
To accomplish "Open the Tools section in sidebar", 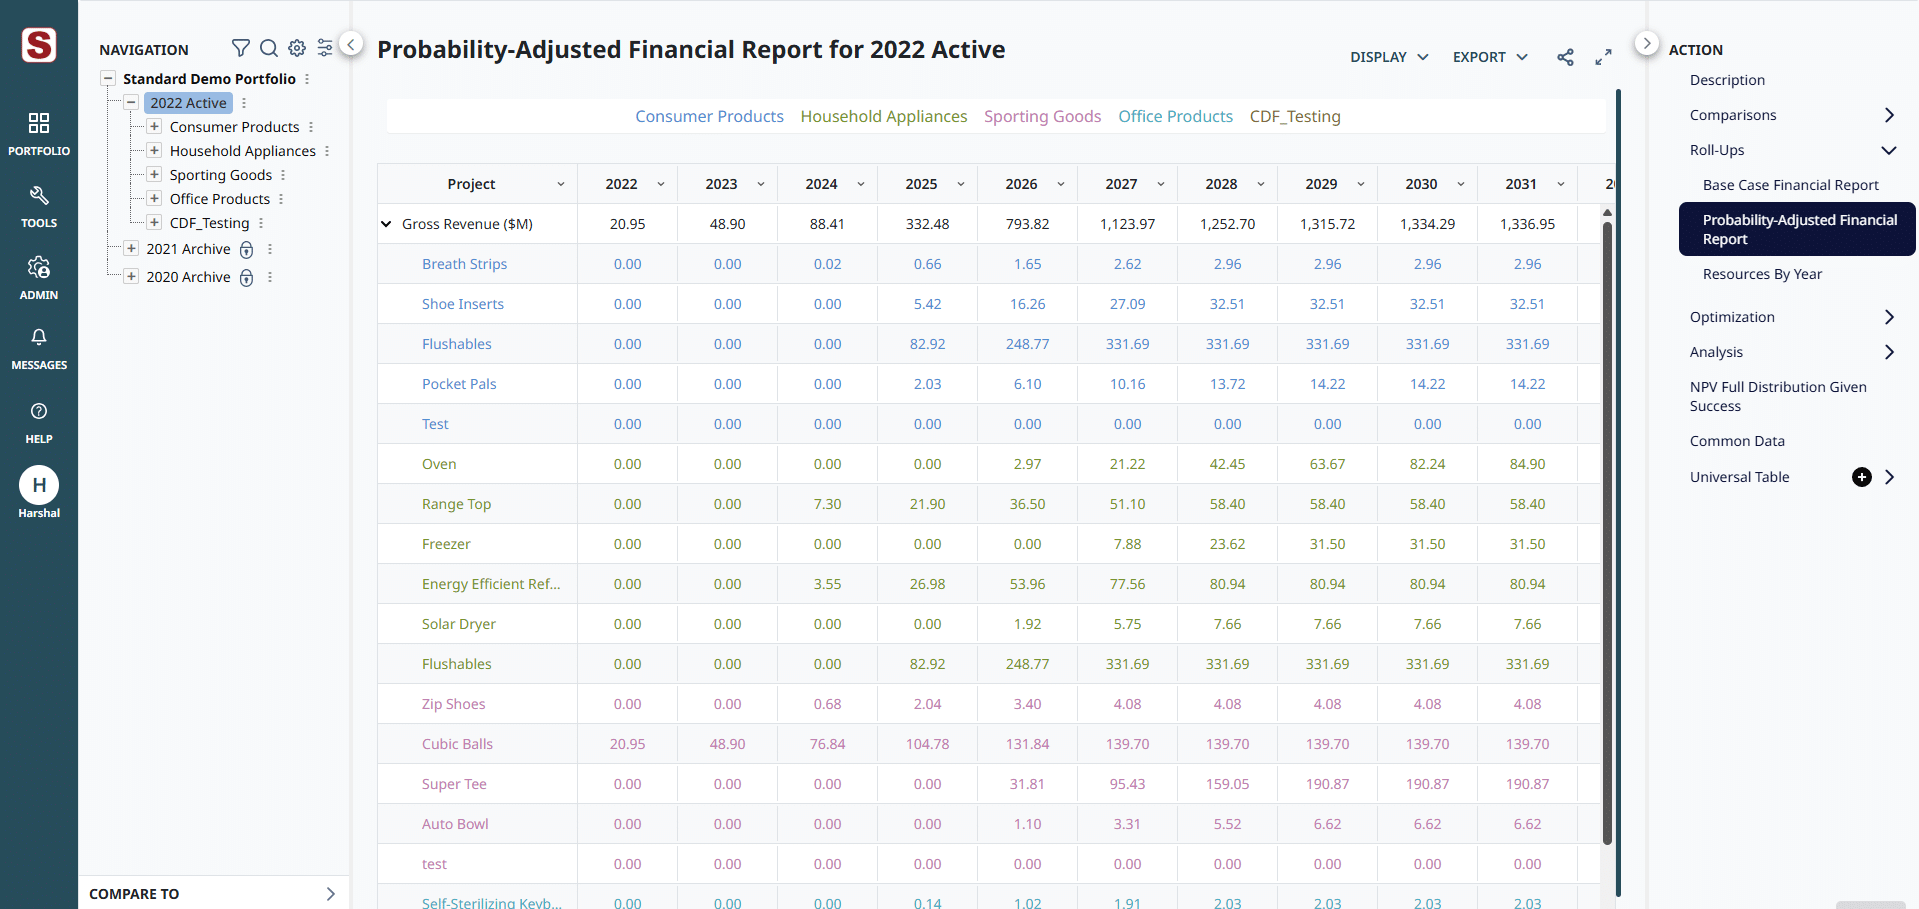I will (x=39, y=206).
